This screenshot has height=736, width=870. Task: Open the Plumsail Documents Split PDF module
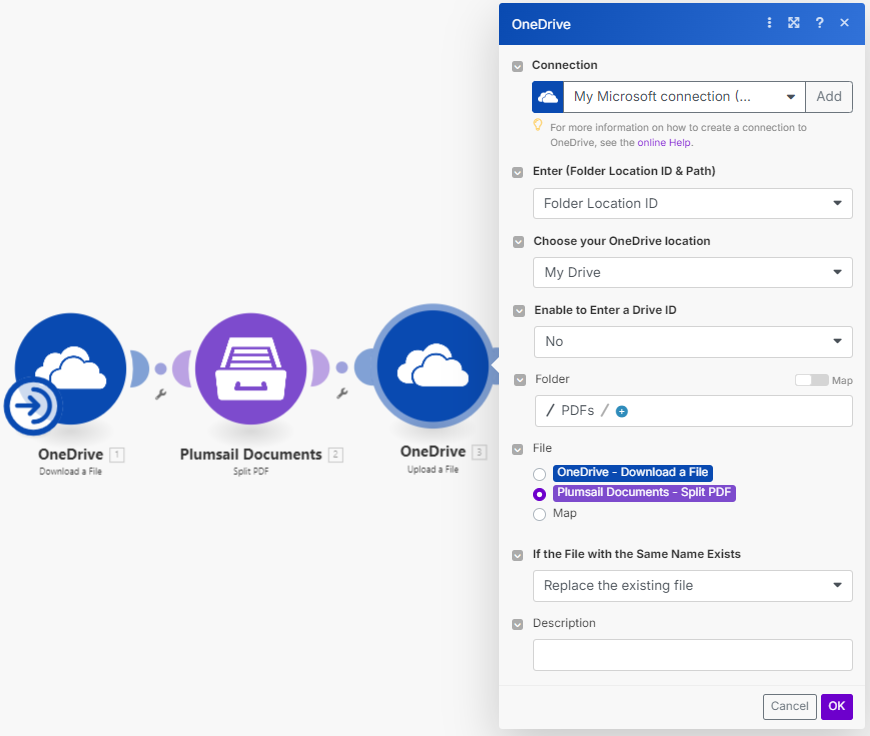(x=251, y=369)
